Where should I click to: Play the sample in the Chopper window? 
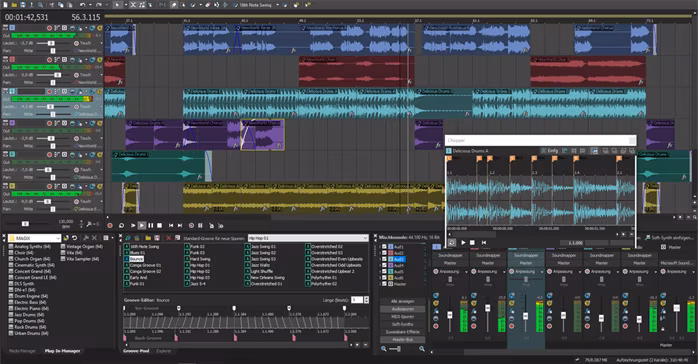coord(463,243)
